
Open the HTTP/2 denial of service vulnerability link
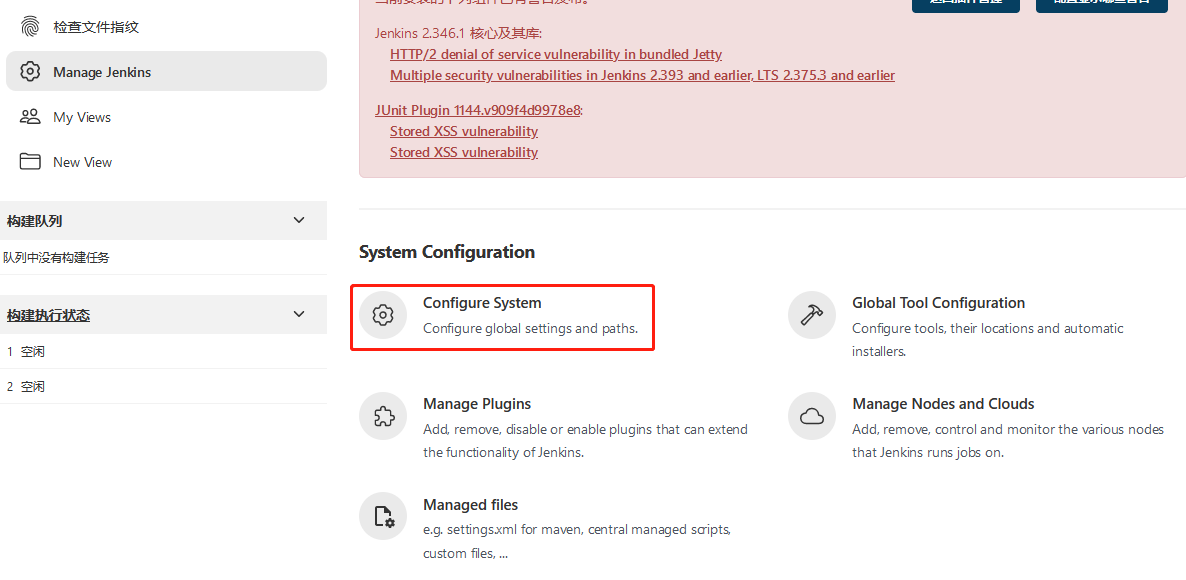pos(556,54)
